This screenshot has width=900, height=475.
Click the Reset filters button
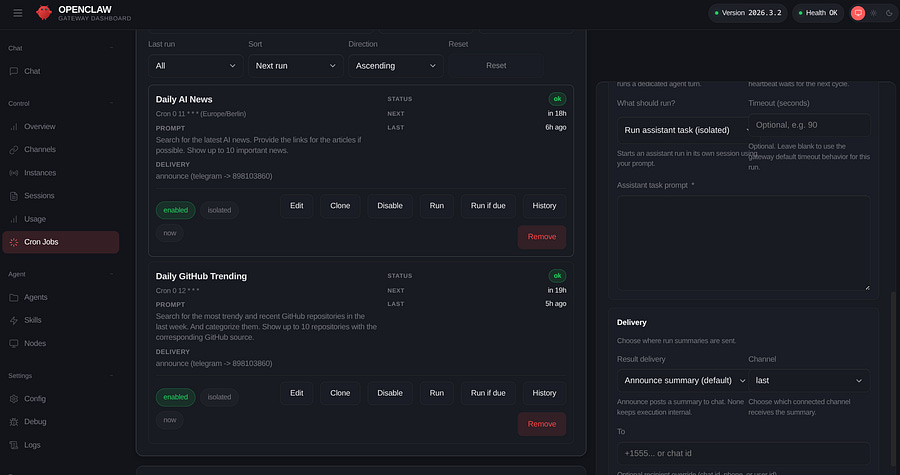tap(496, 66)
